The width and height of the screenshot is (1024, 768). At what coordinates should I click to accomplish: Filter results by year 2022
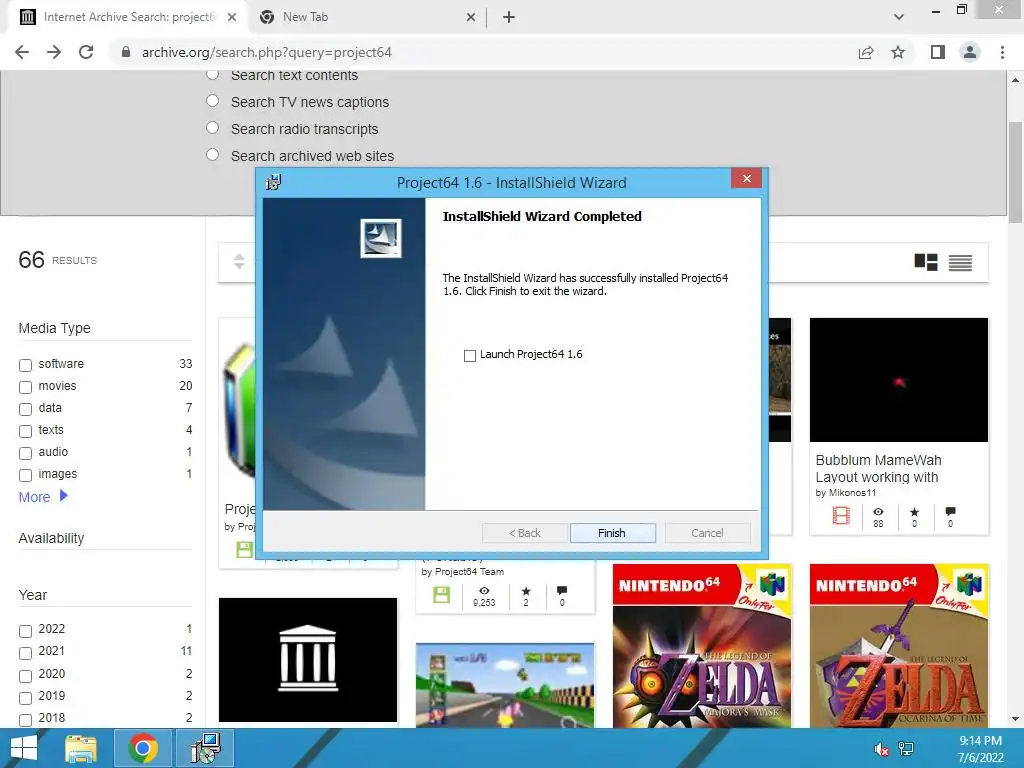[x=25, y=632]
